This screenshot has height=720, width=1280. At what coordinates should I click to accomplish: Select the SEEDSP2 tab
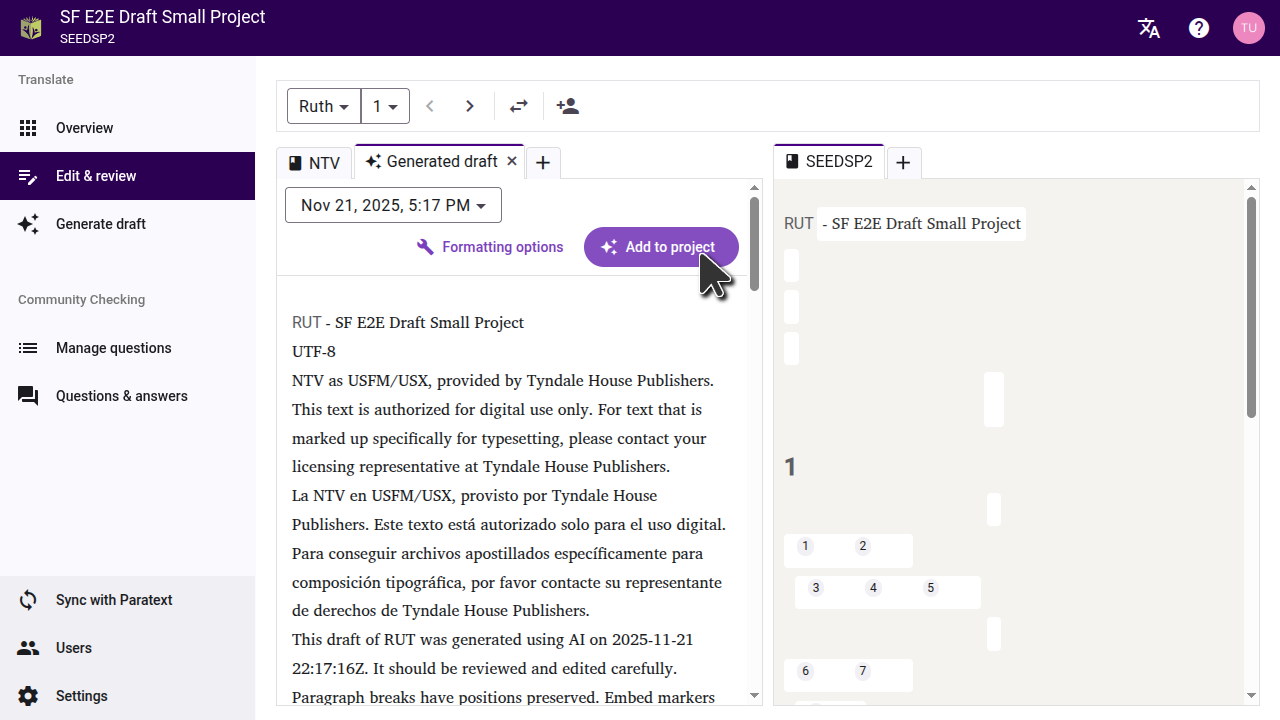(x=829, y=162)
